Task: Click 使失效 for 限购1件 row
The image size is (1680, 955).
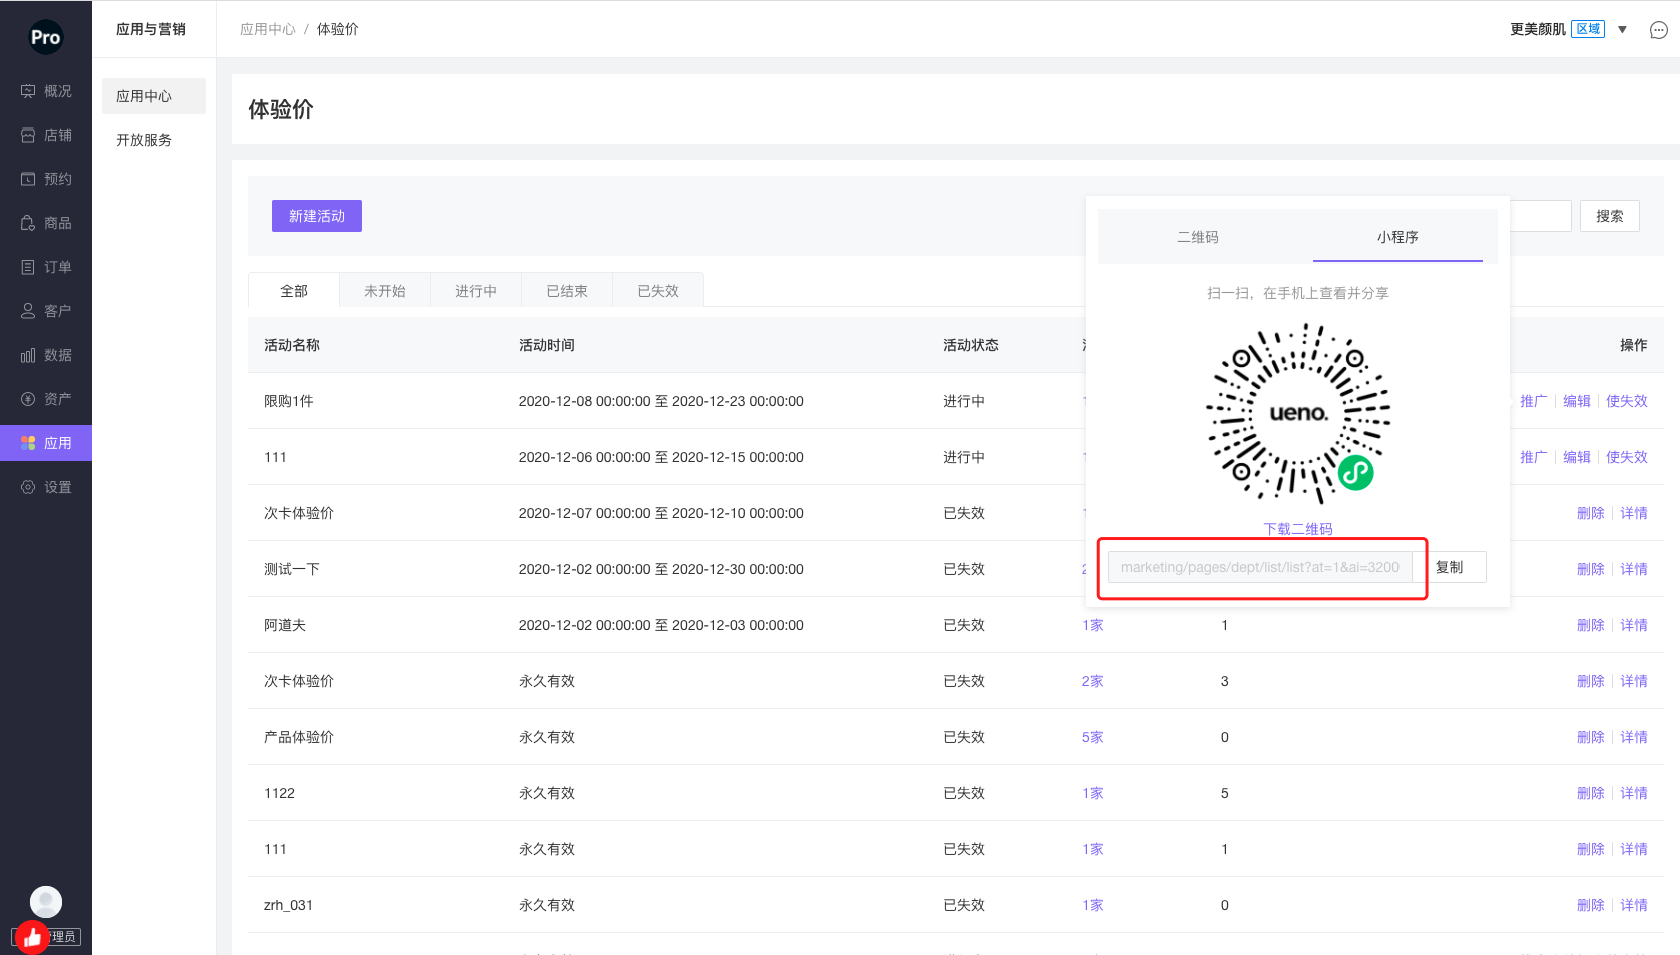Action: pos(1627,401)
